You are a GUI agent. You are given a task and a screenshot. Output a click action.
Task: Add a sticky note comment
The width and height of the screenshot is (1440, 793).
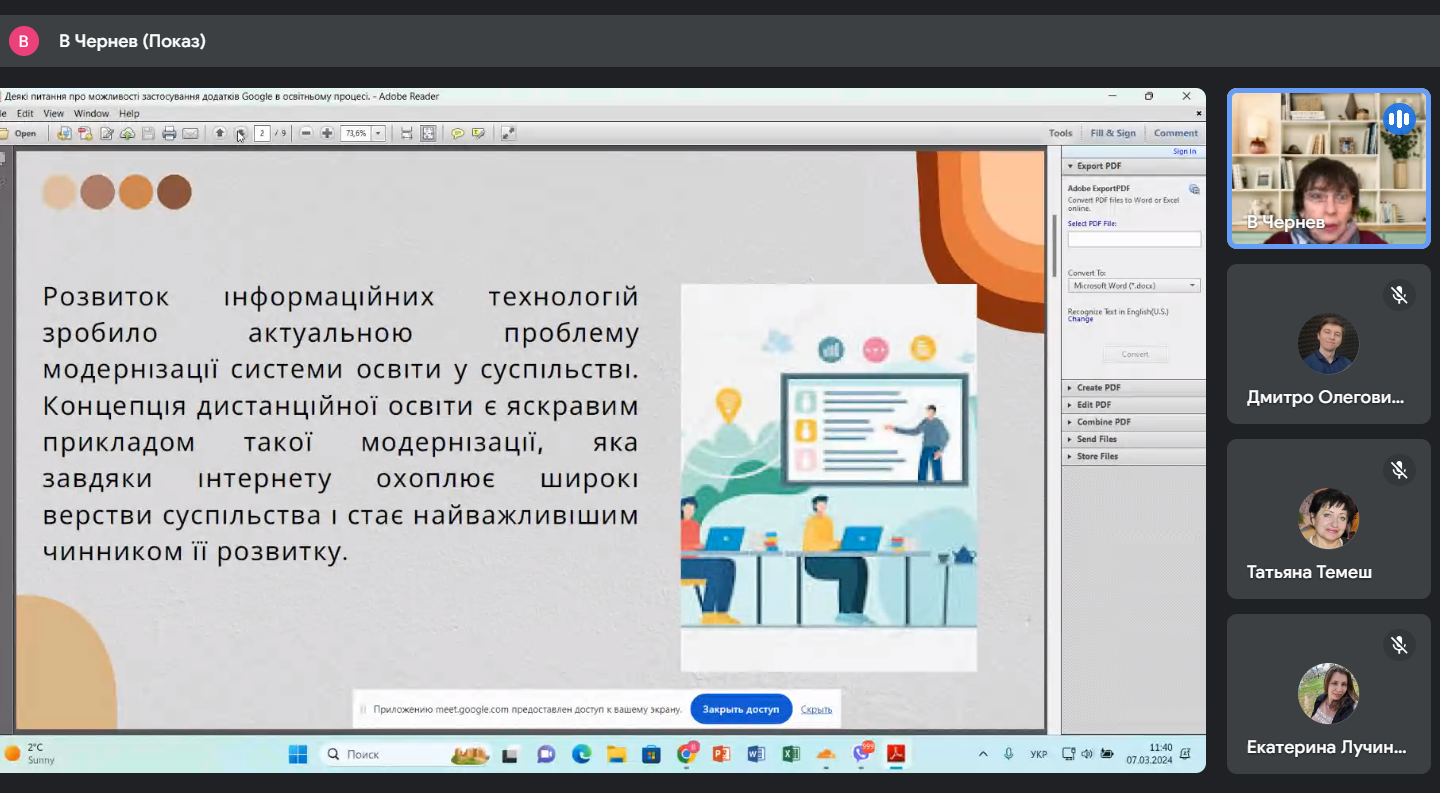[457, 133]
